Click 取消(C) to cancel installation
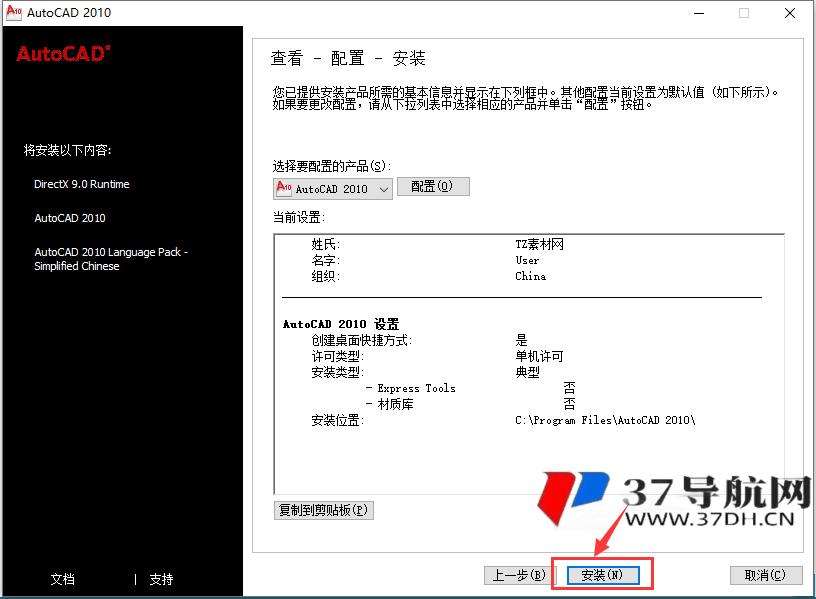Image resolution: width=816 pixels, height=599 pixels. click(766, 574)
